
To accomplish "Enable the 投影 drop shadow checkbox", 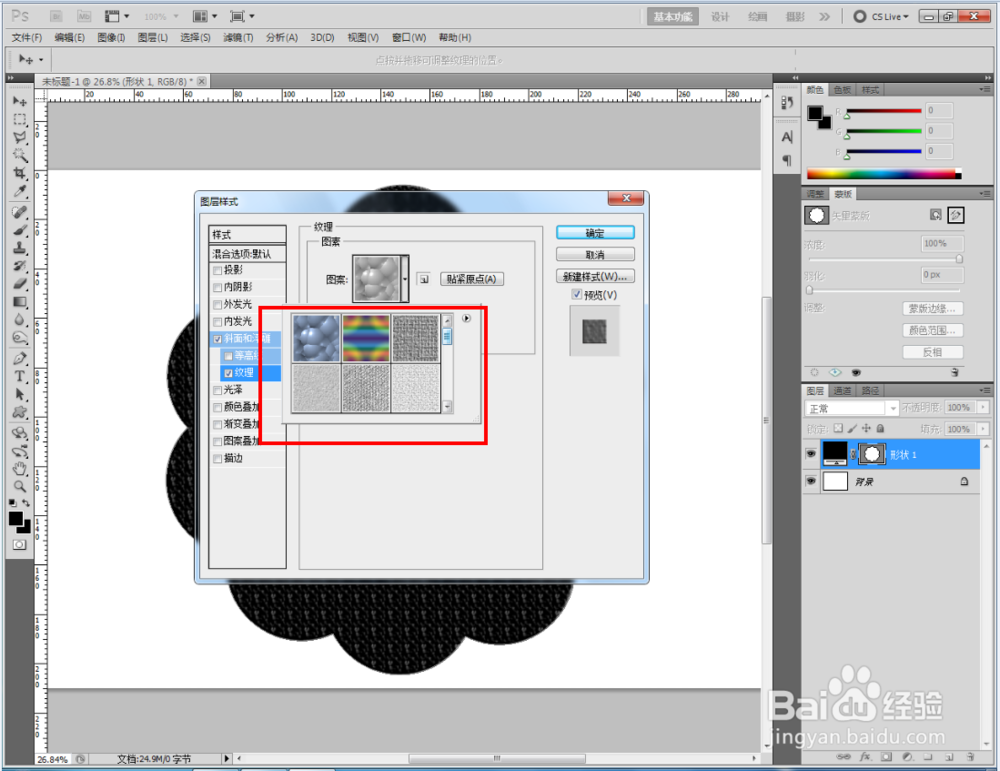I will point(217,270).
